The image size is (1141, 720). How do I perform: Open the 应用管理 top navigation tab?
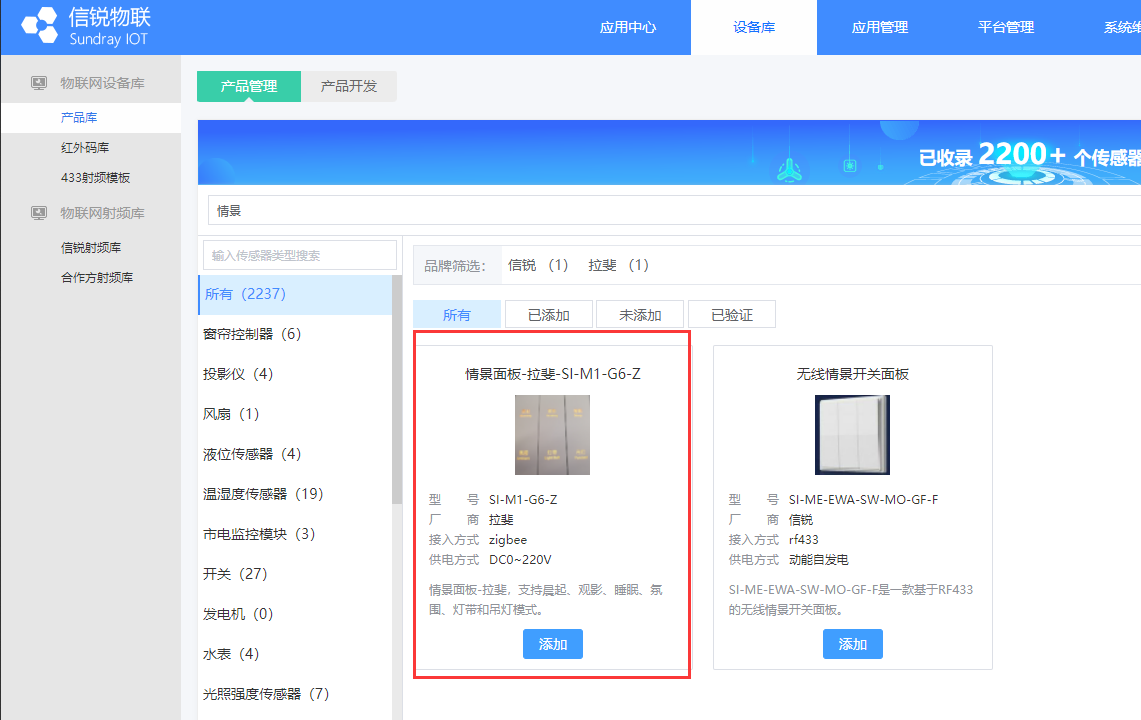coord(880,27)
